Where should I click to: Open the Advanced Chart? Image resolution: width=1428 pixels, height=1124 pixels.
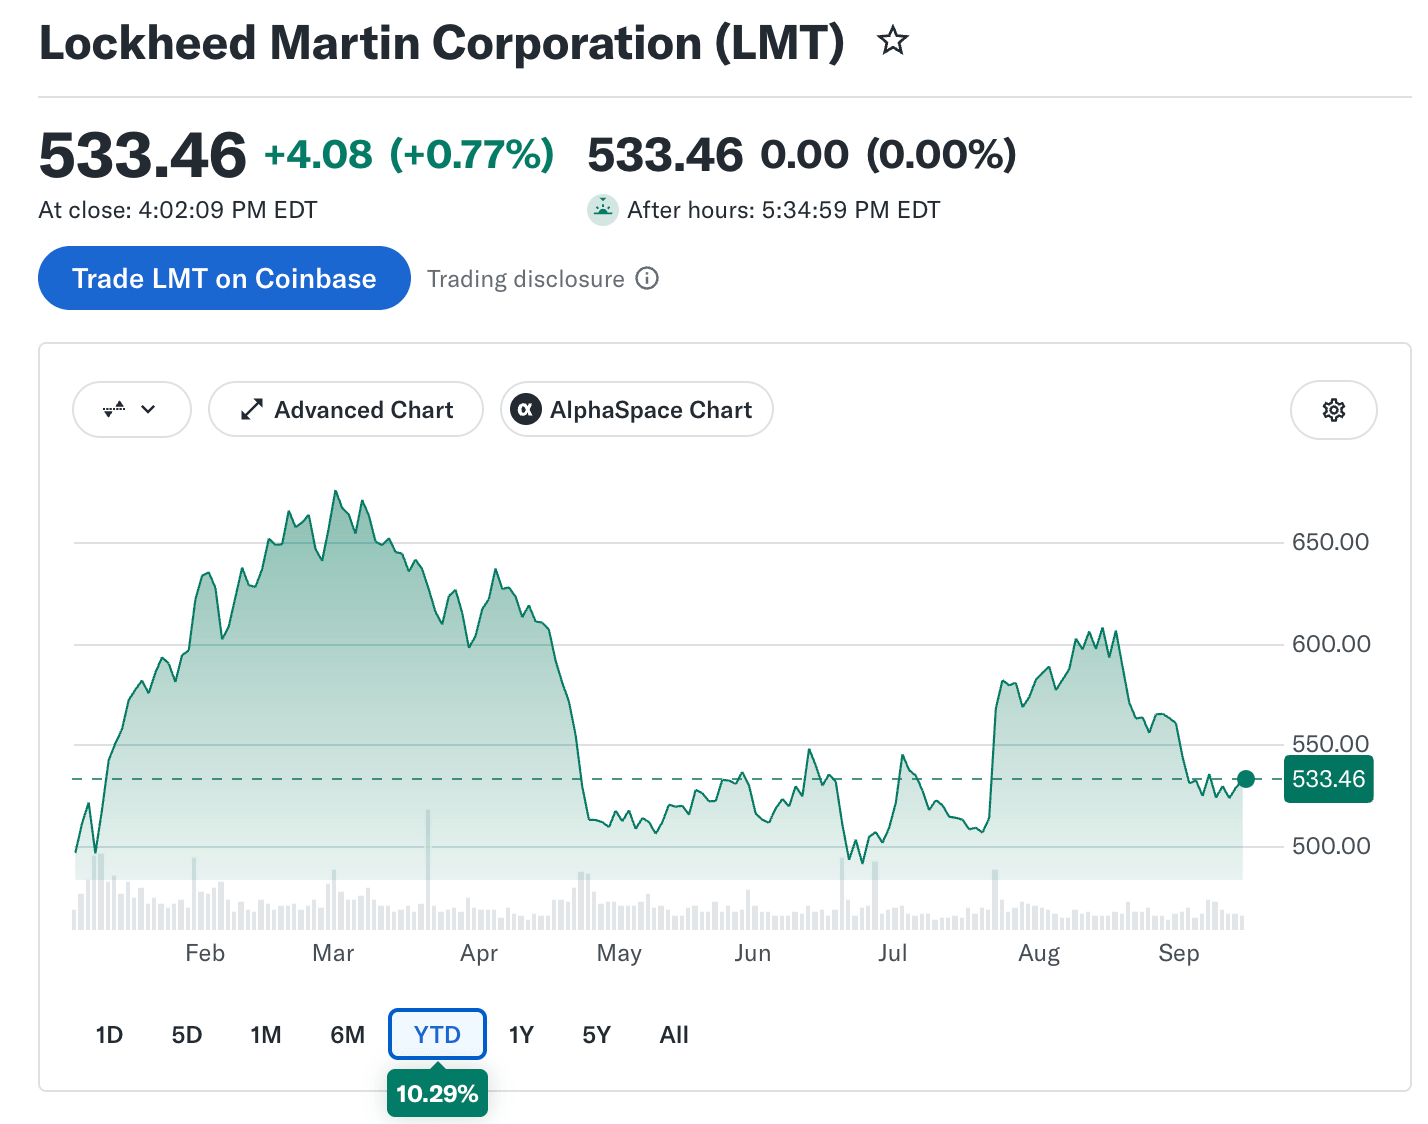click(346, 409)
